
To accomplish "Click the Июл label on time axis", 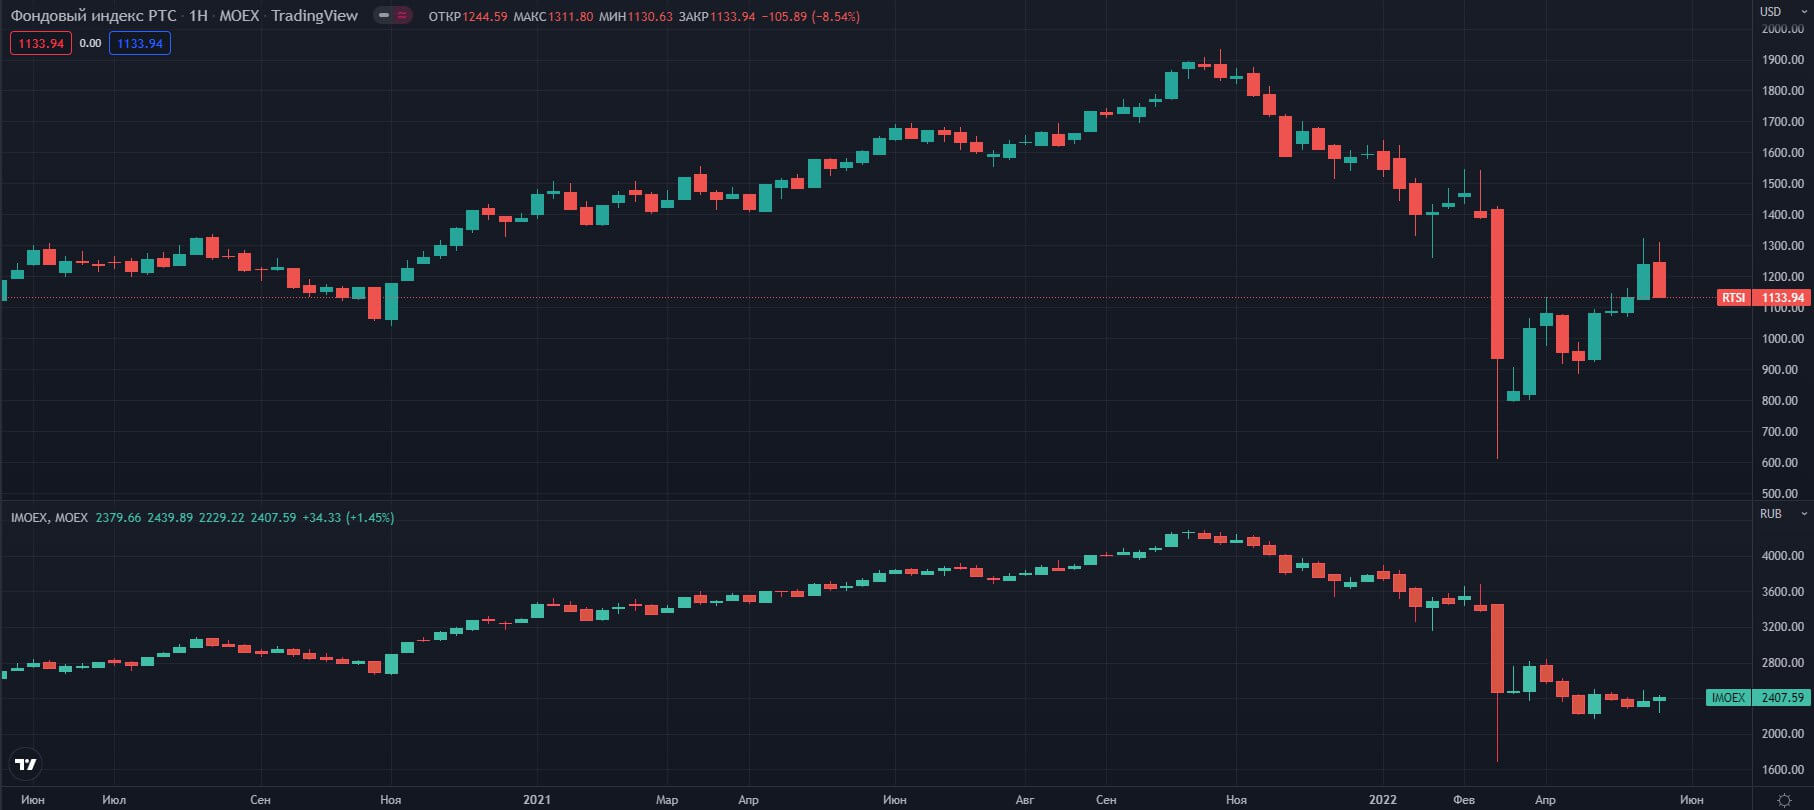I will click(x=114, y=800).
